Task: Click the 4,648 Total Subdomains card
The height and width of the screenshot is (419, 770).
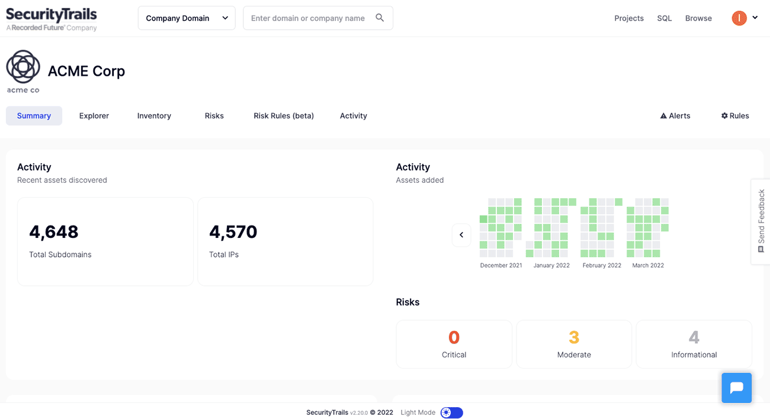Action: click(x=105, y=242)
